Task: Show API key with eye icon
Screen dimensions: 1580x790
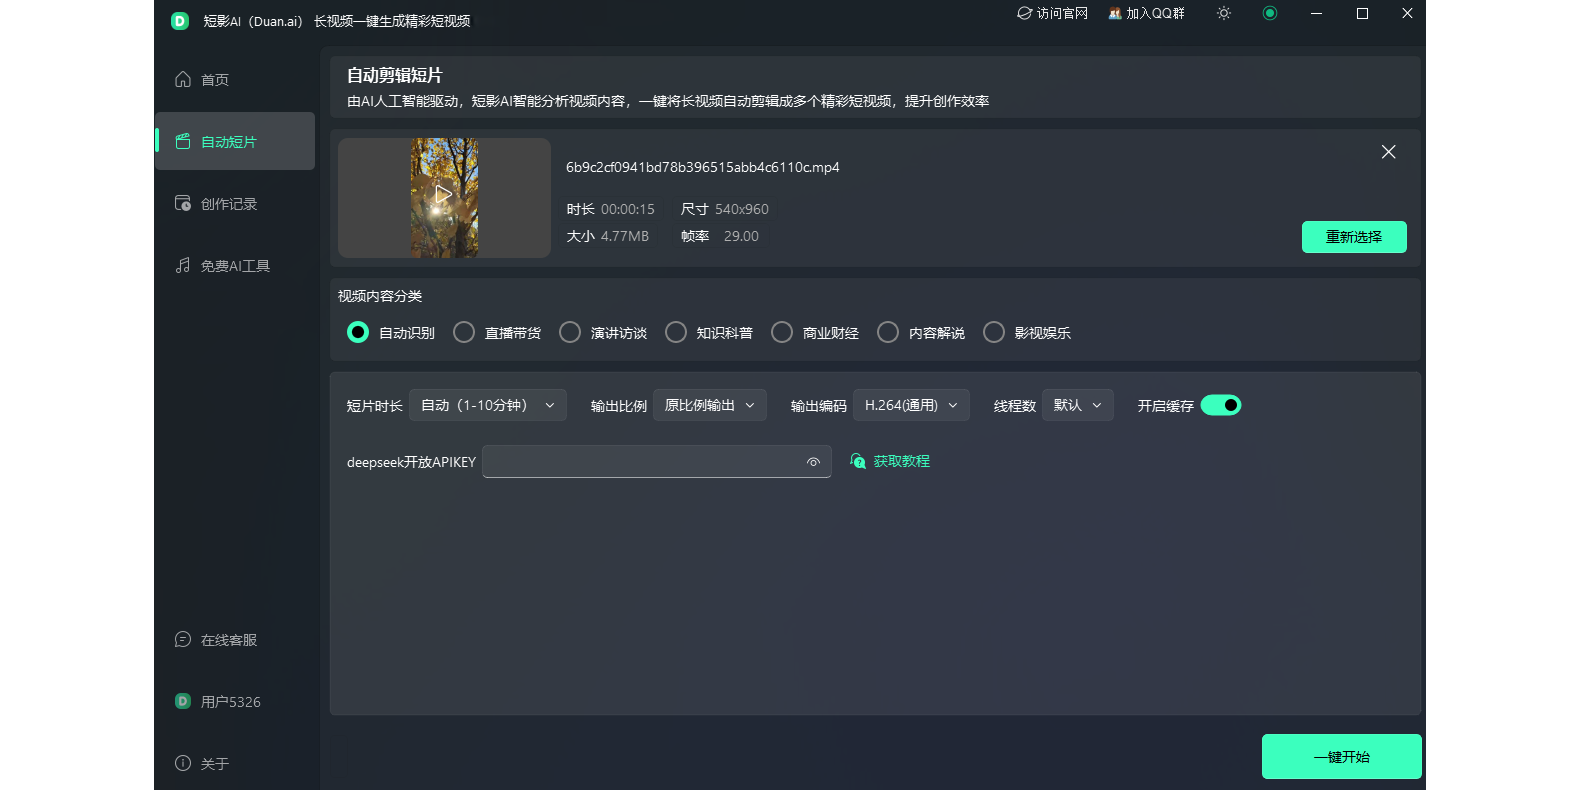Action: click(813, 462)
